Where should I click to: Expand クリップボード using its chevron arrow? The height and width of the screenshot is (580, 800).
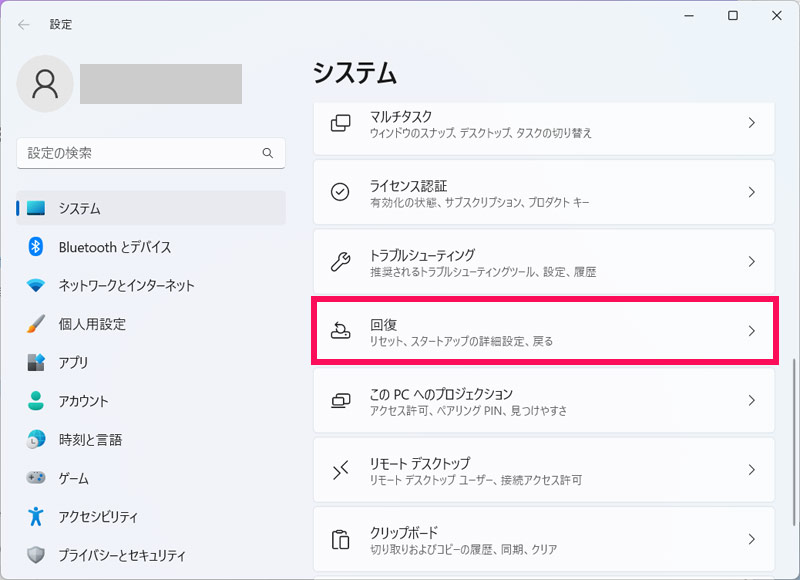click(x=751, y=539)
